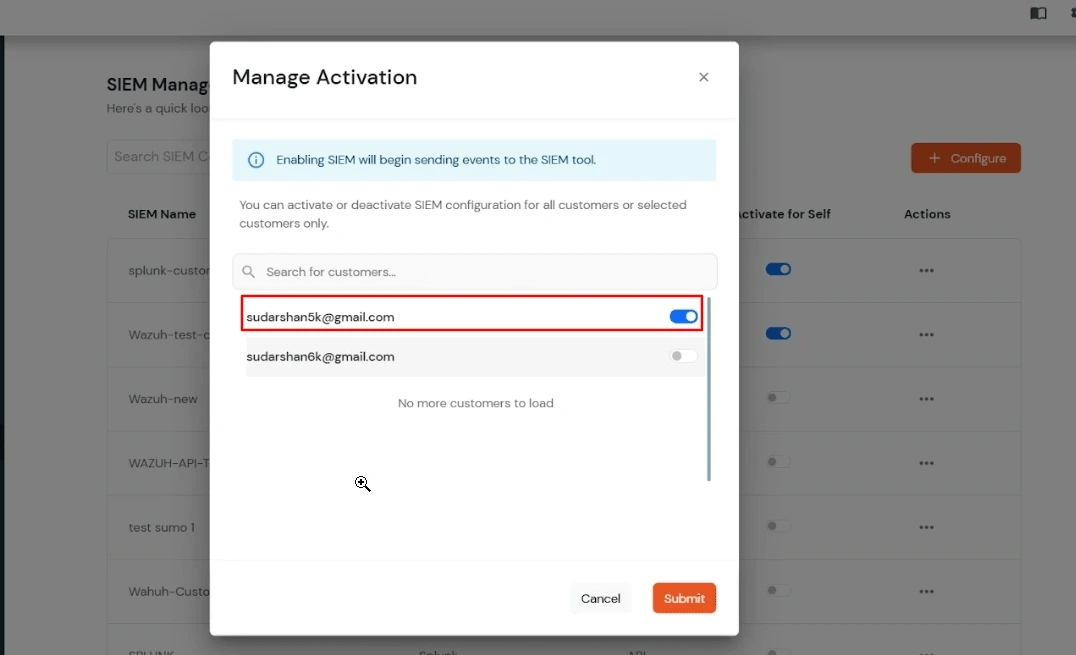
Task: Open the actions ellipsis for Wazuh-new row
Action: point(925,398)
